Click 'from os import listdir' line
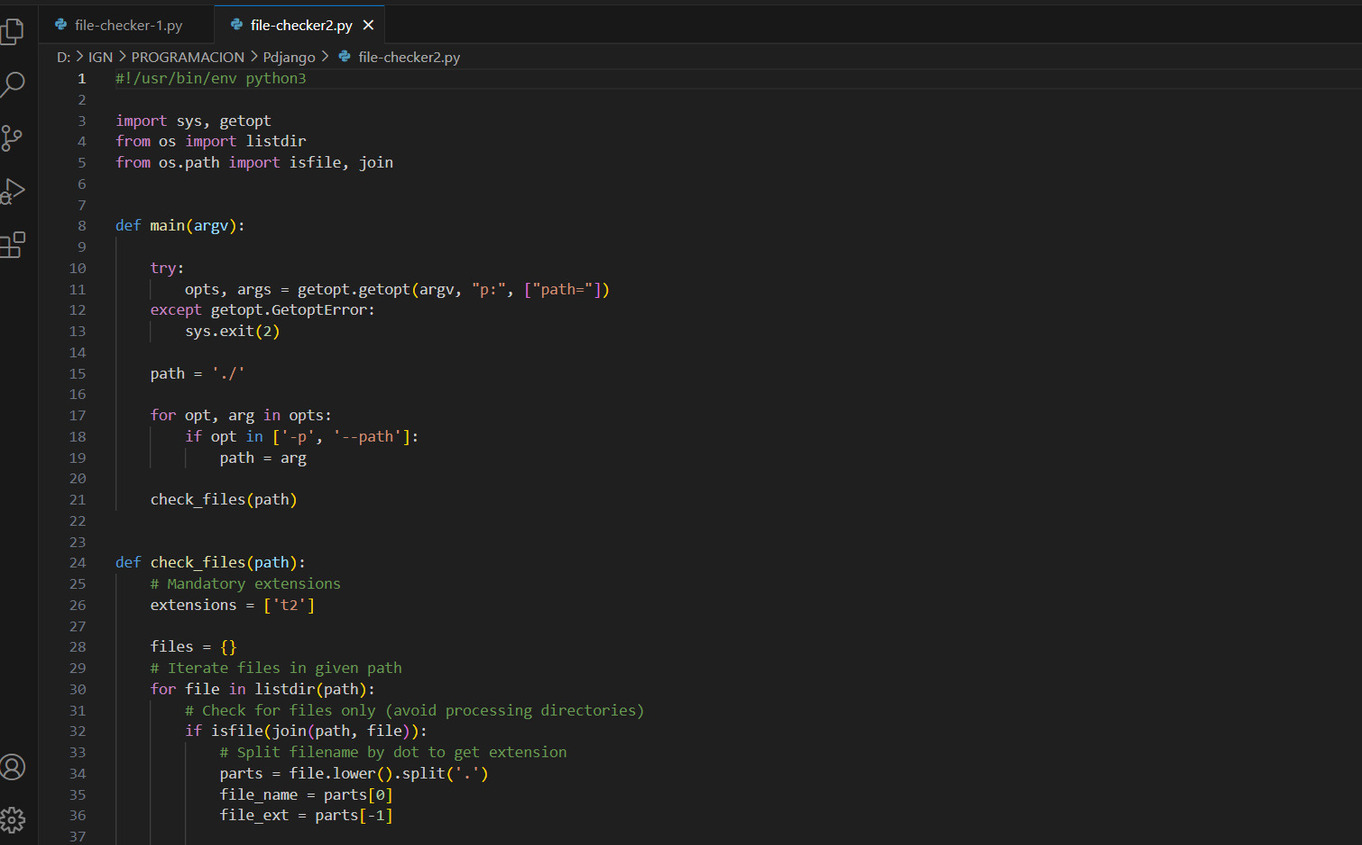The width and height of the screenshot is (1362, 845). coord(211,142)
